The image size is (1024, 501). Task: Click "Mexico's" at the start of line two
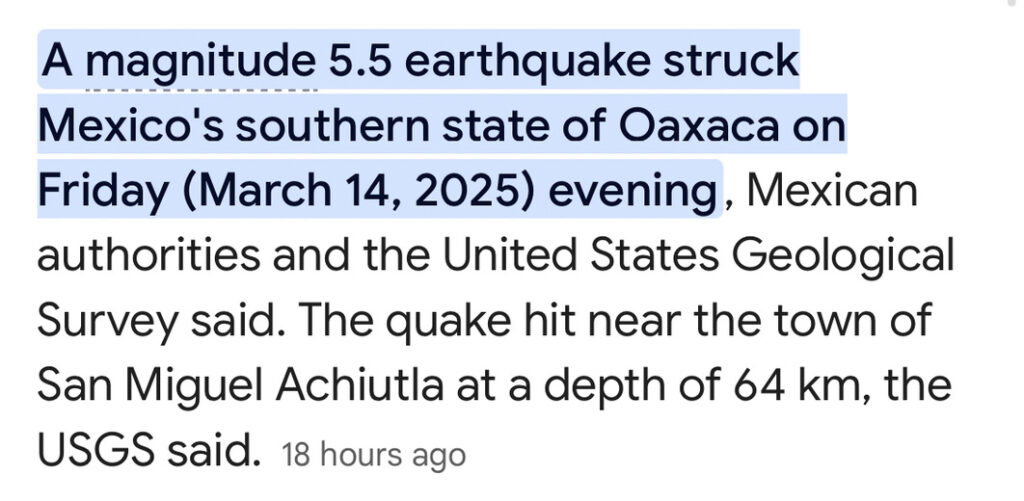tap(131, 126)
